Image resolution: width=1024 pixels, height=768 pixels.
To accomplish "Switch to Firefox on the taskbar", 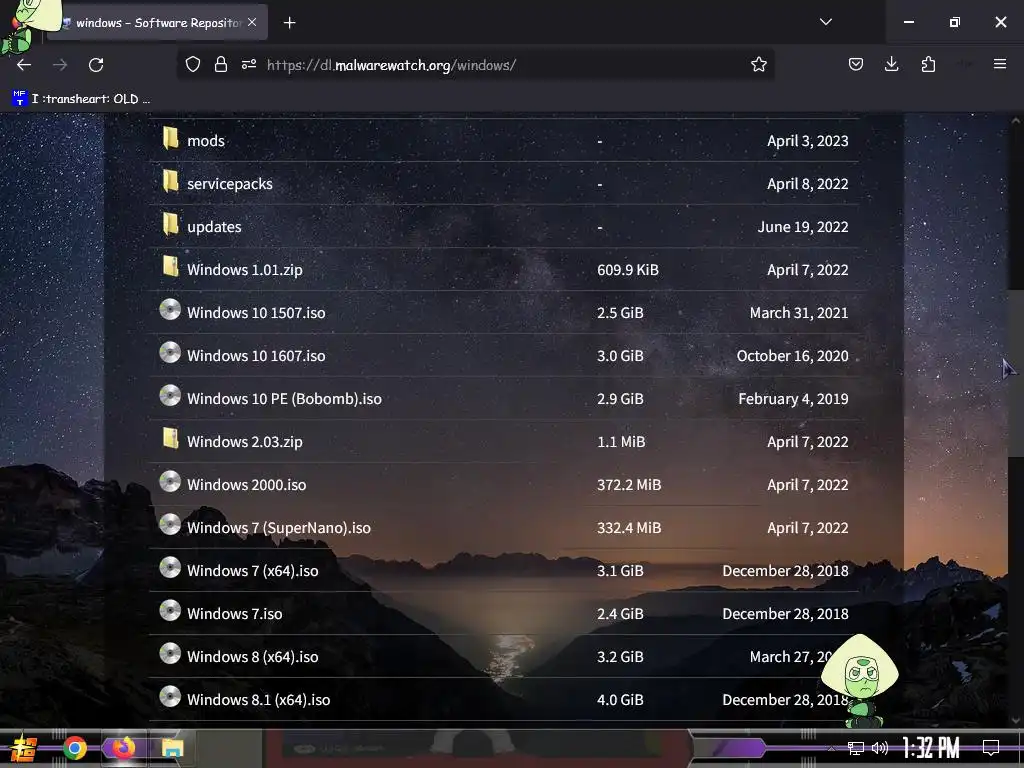I will [123, 748].
